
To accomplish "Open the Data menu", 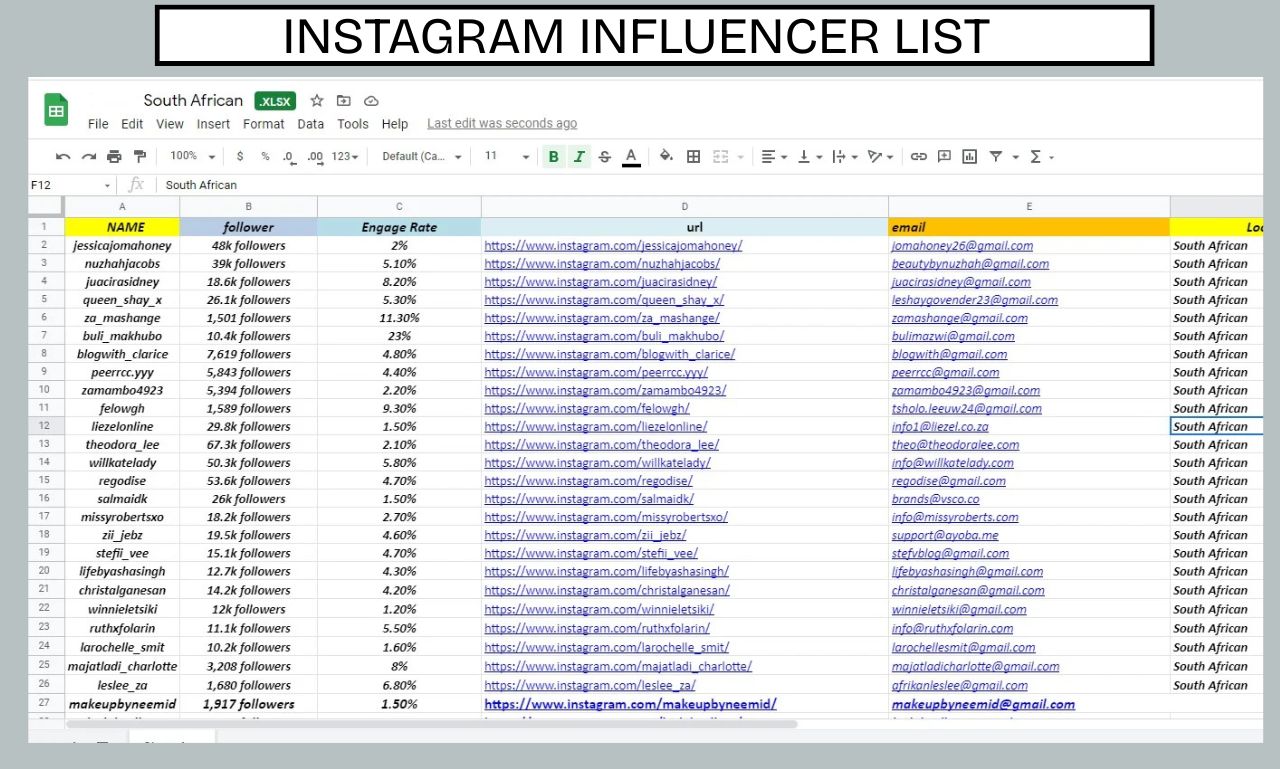I will 310,124.
